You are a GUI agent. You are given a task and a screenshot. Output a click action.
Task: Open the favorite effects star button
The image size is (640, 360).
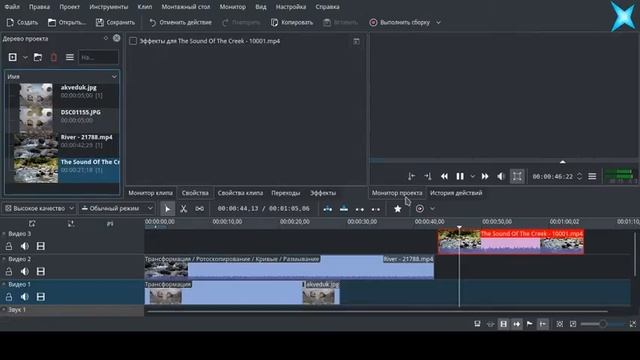coord(398,209)
